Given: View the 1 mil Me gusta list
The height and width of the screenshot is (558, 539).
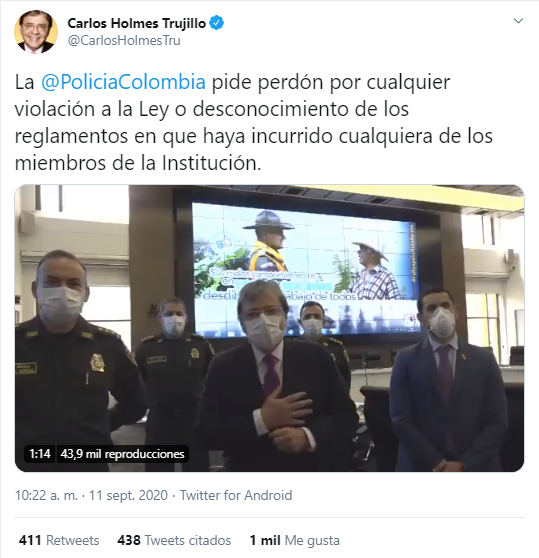Looking at the screenshot, I should [295, 540].
